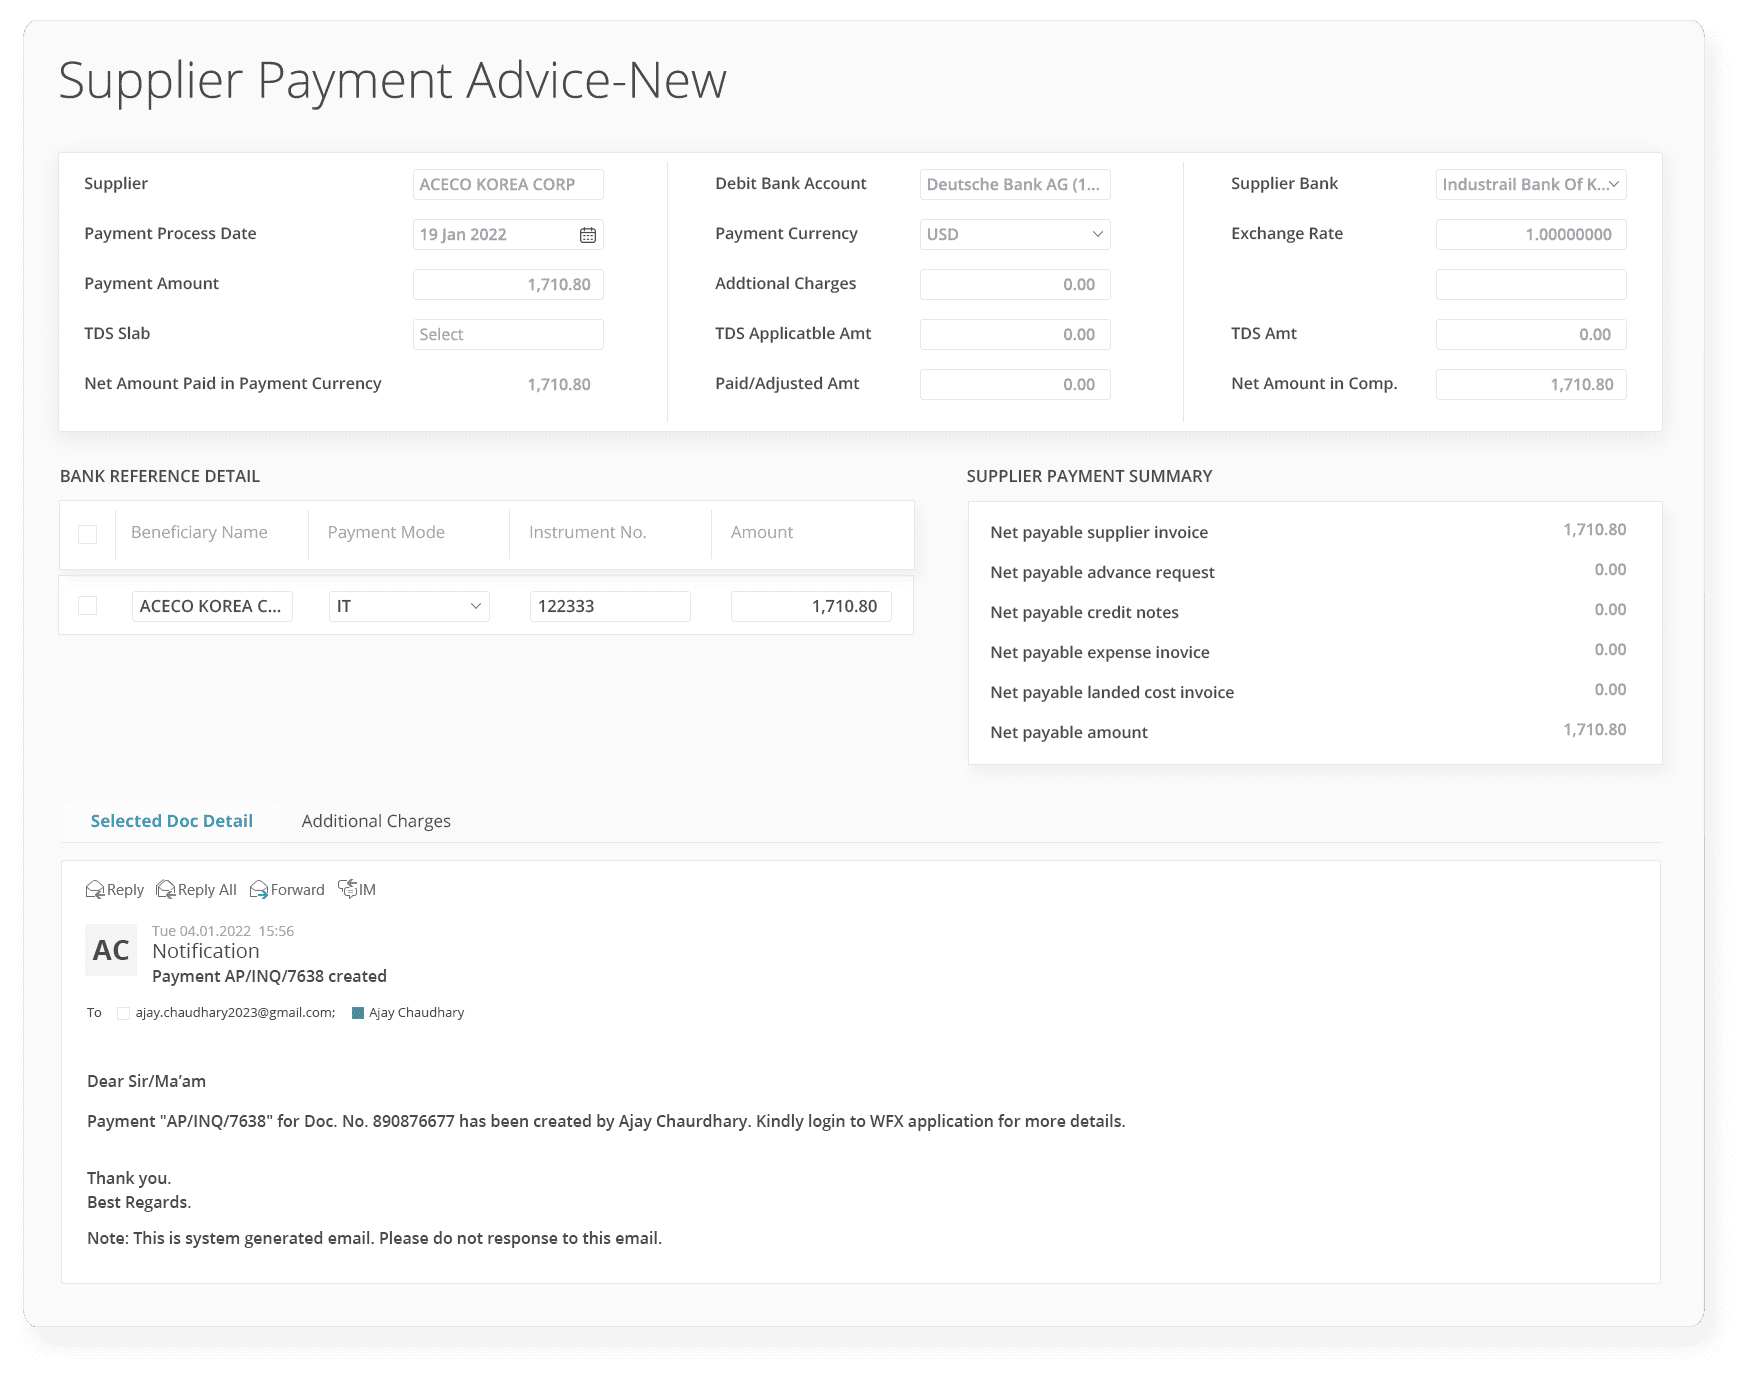Click the Net payable advance request row
The width and height of the screenshot is (1761, 1386).
click(x=1308, y=572)
